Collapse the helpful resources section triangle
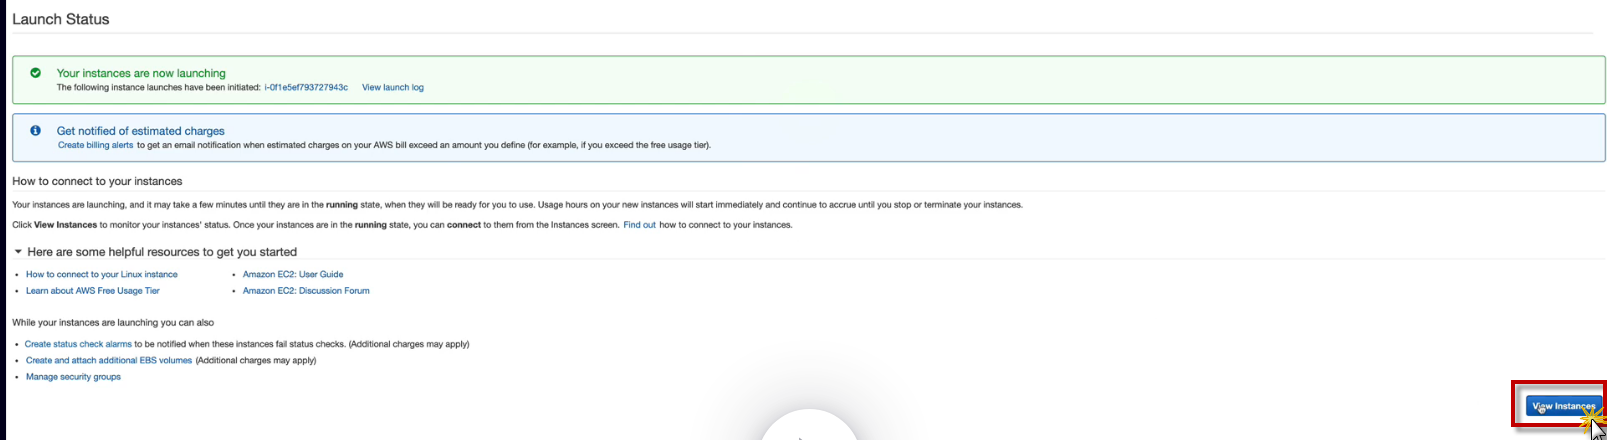Image resolution: width=1607 pixels, height=440 pixels. click(x=18, y=252)
